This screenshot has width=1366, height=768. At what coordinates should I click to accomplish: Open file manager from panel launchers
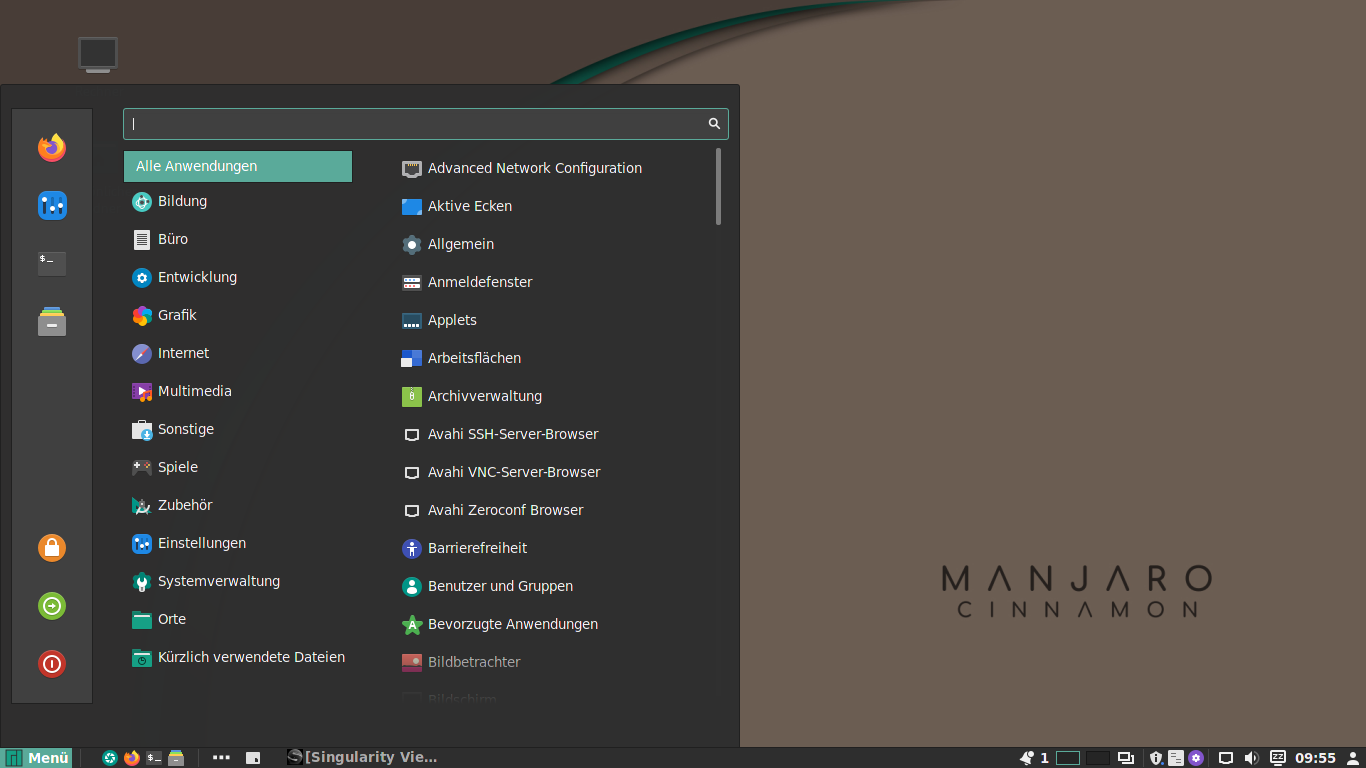click(x=176, y=758)
